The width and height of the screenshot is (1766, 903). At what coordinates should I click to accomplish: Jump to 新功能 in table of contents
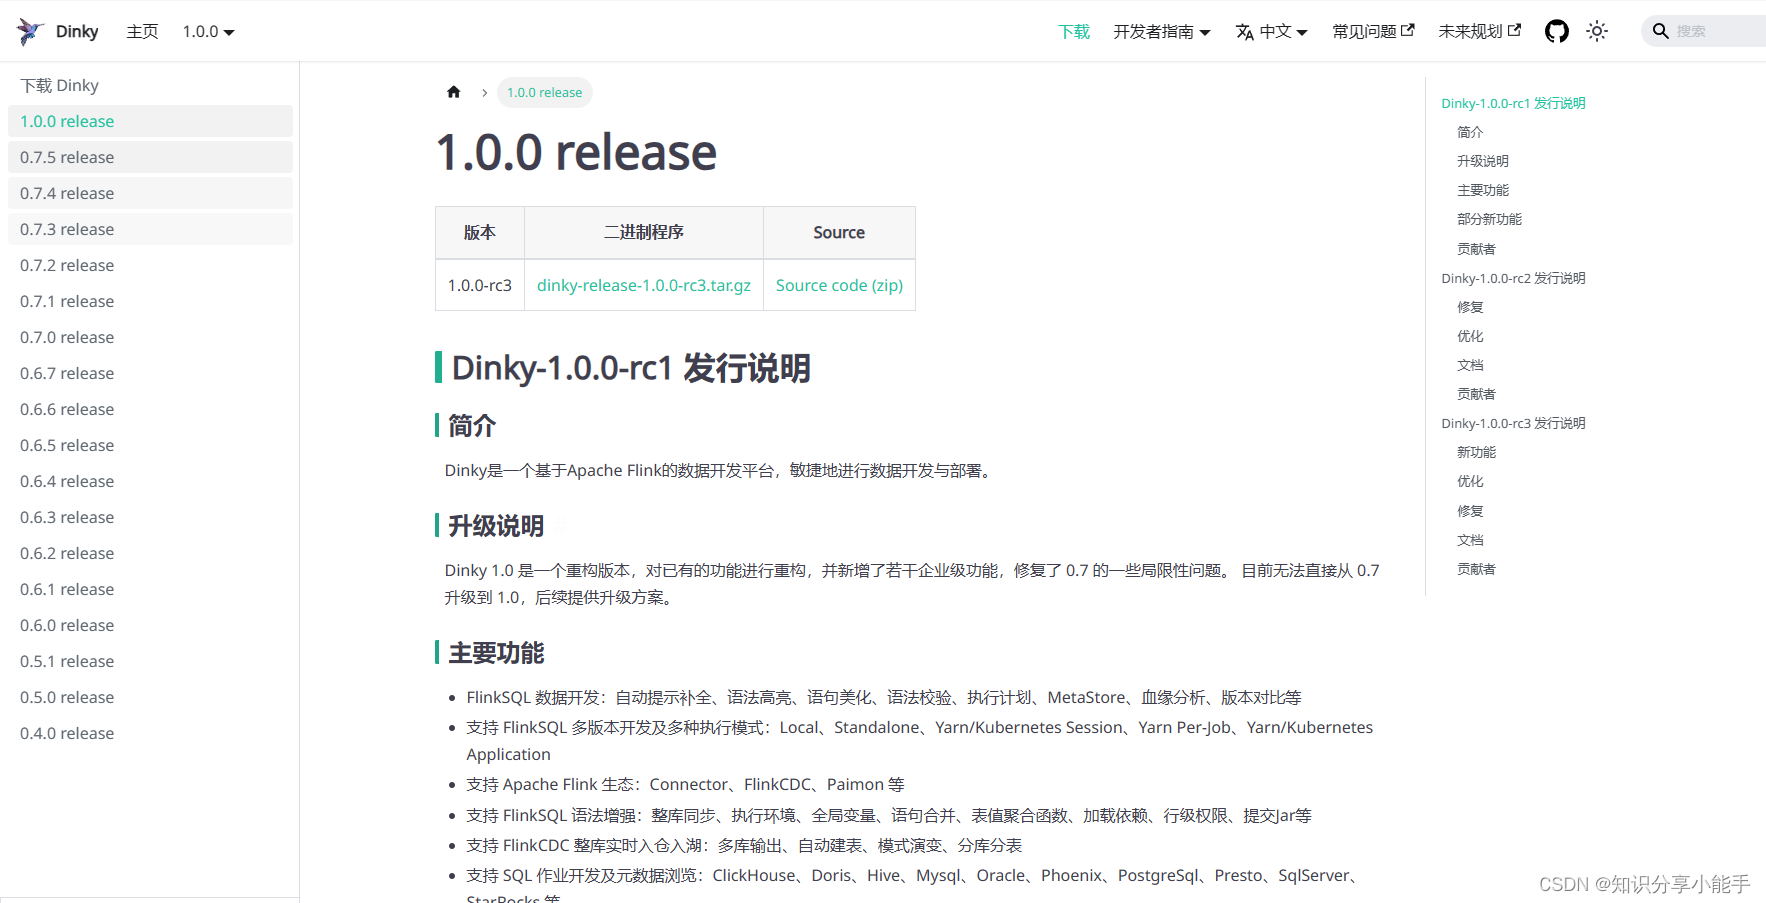point(1476,452)
